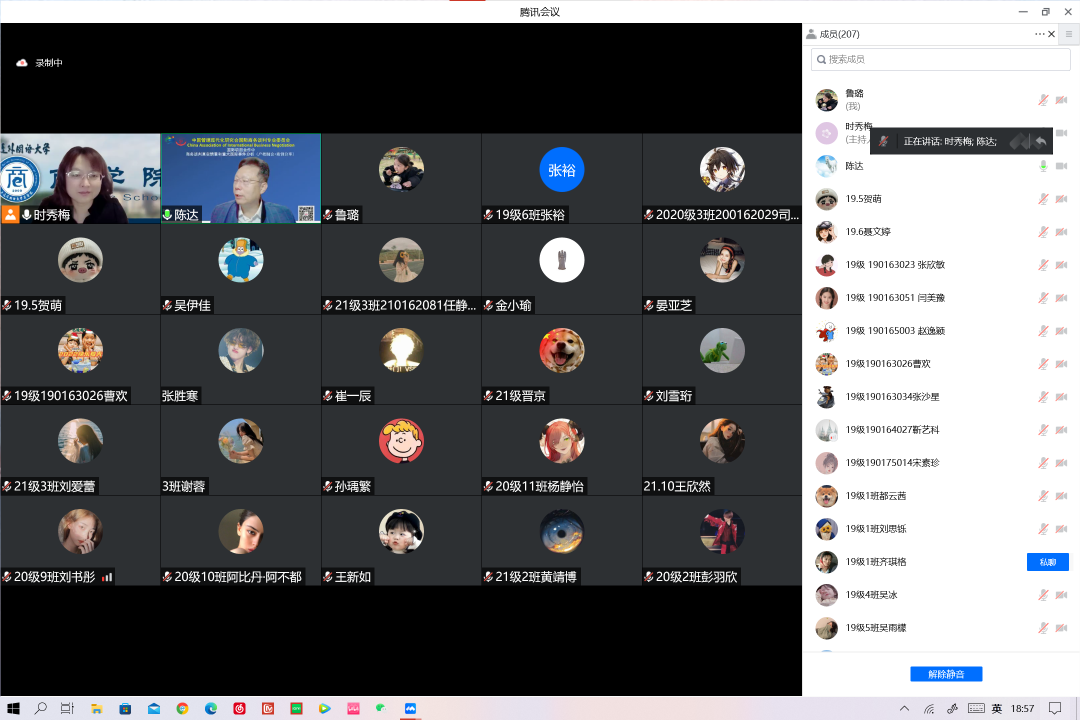Image resolution: width=1080 pixels, height=720 pixels.
Task: Toggle the camera icon beside 鲁璐 (我)
Action: [1061, 100]
